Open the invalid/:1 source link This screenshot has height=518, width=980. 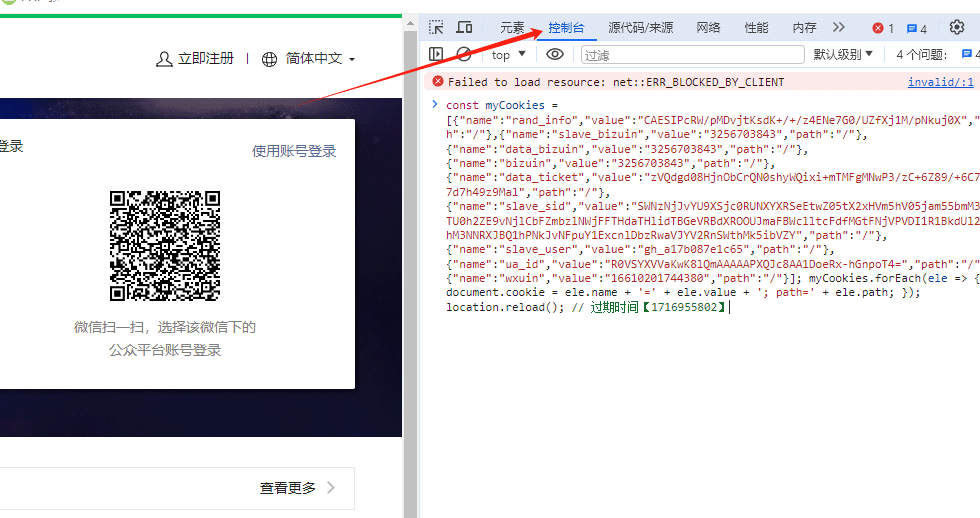click(941, 82)
